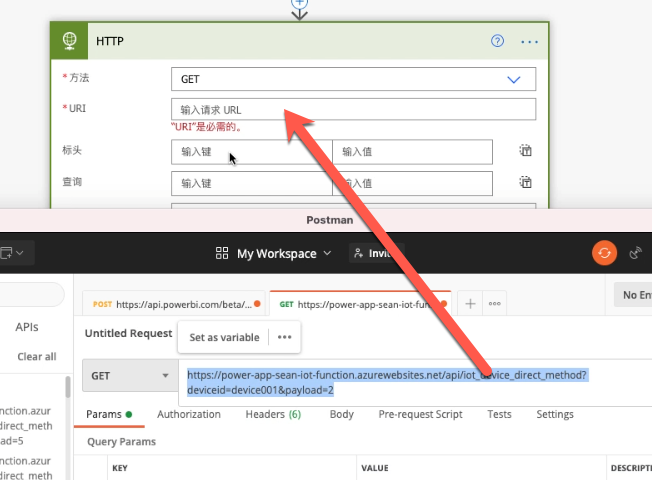The height and width of the screenshot is (480, 652).
Task: Add a new request tab with plus icon
Action: 470,304
